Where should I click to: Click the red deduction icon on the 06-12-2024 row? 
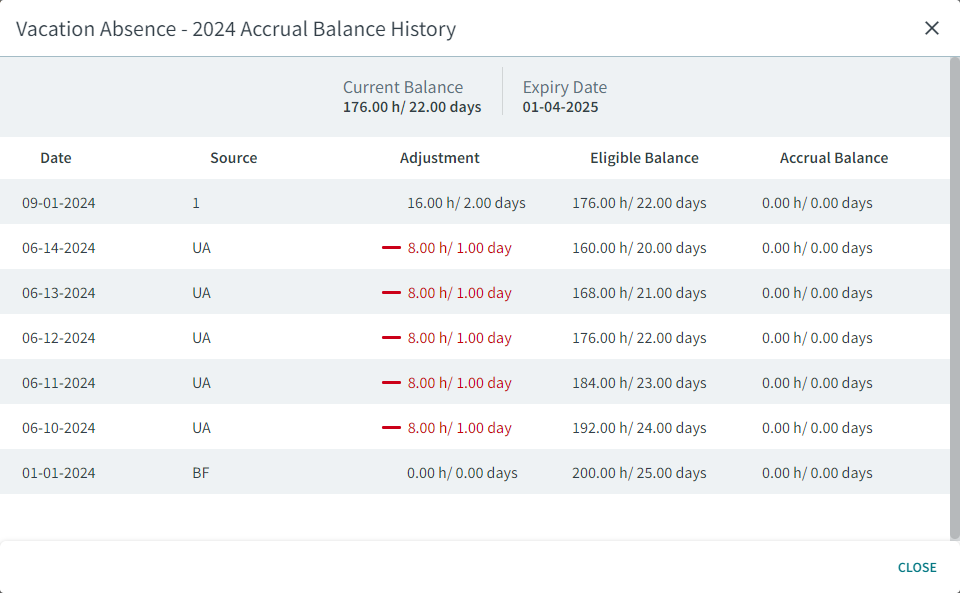point(390,337)
